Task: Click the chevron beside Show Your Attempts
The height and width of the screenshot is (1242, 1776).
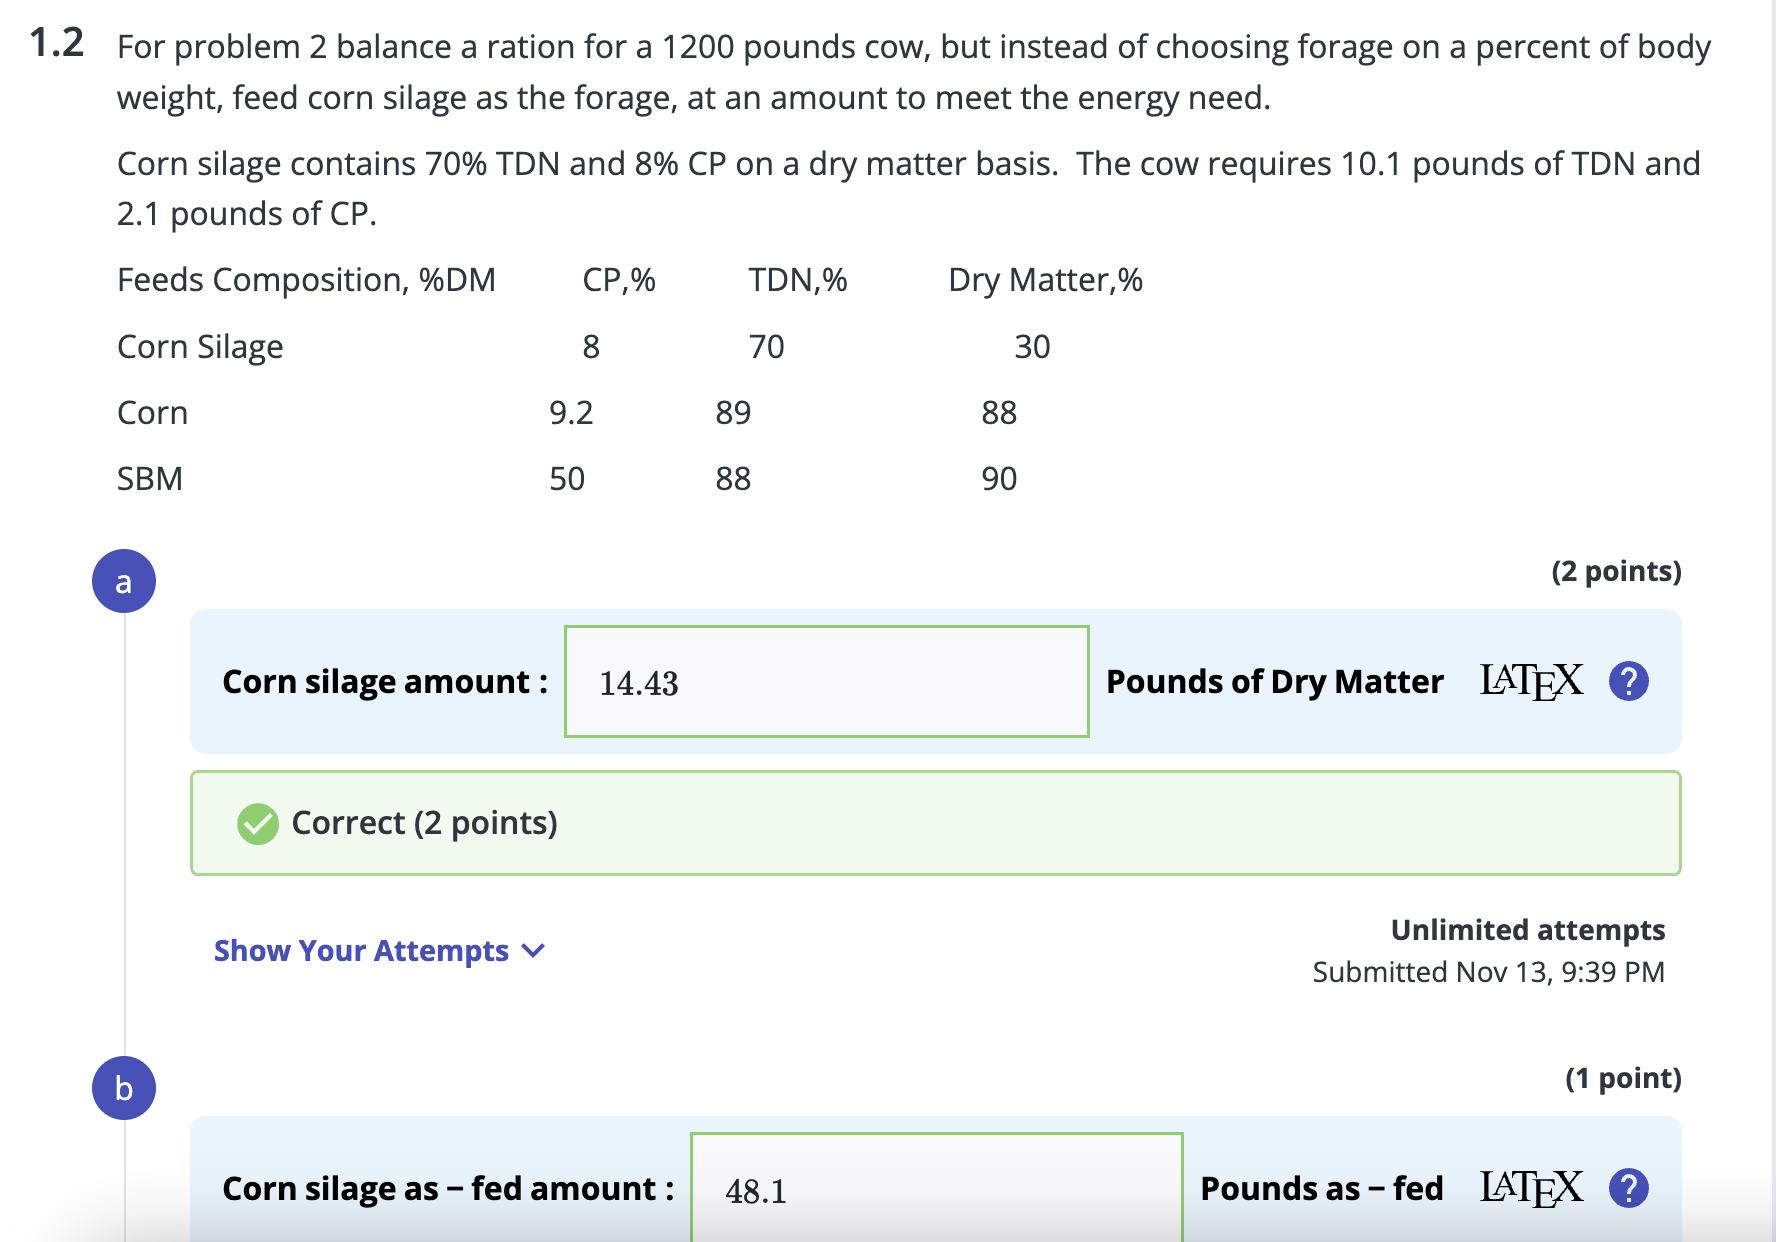Action: (x=533, y=950)
